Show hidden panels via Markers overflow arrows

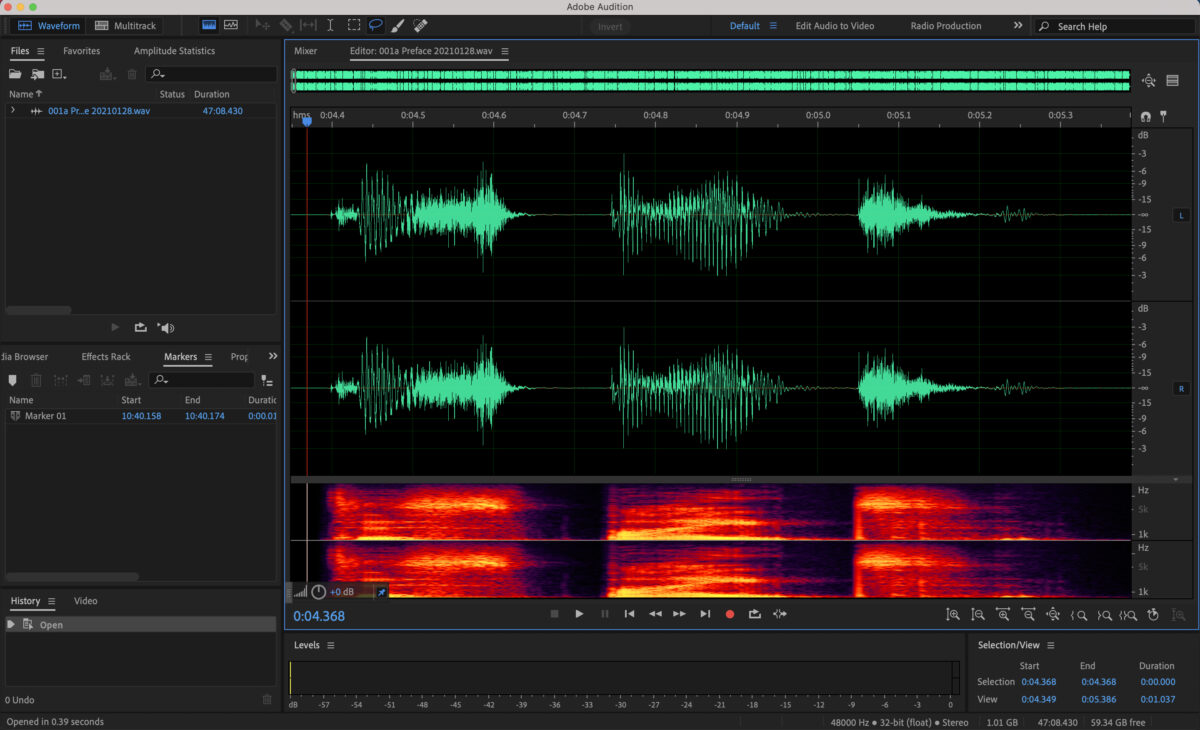[273, 356]
